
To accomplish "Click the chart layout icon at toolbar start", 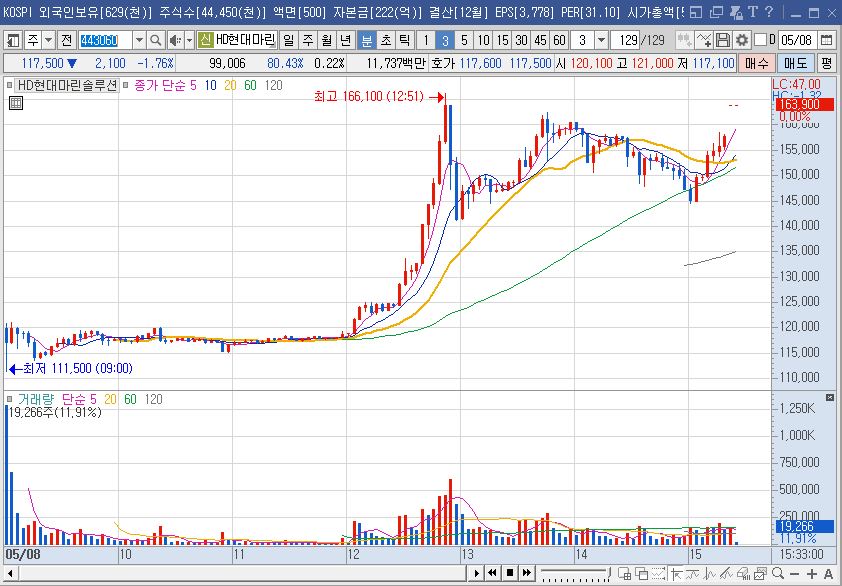I will 13,40.
